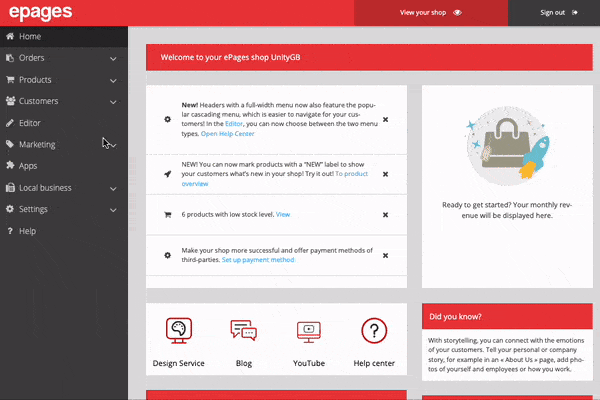Image resolution: width=600 pixels, height=400 pixels.
Task: Dismiss the payment methods notice
Action: pyautogui.click(x=385, y=255)
